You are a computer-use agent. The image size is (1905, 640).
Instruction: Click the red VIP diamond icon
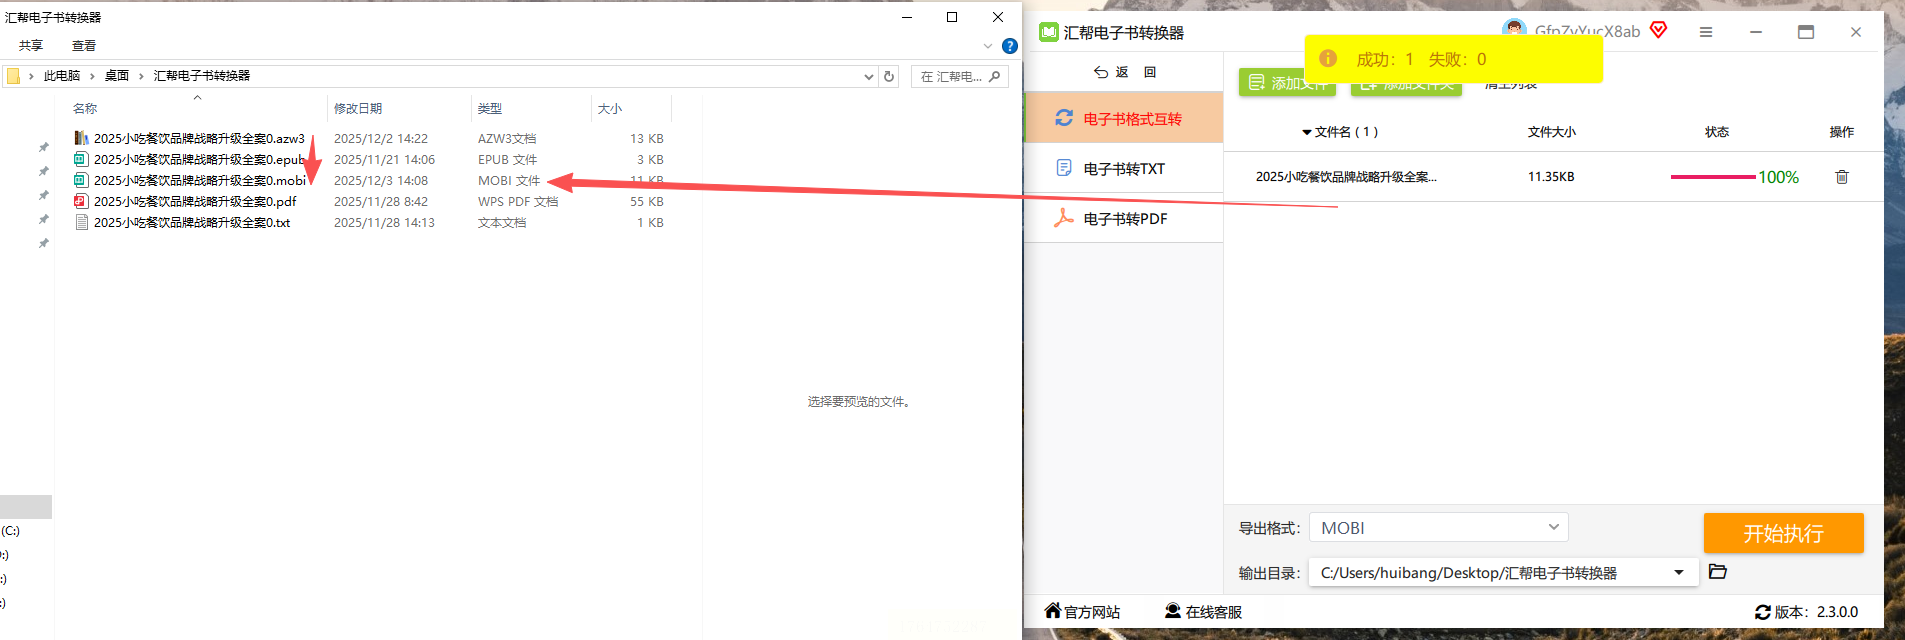point(1659,30)
